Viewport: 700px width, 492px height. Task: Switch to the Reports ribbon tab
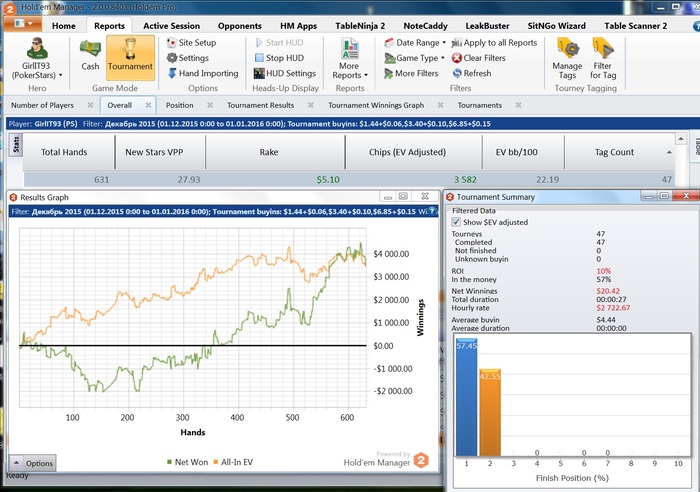(109, 26)
